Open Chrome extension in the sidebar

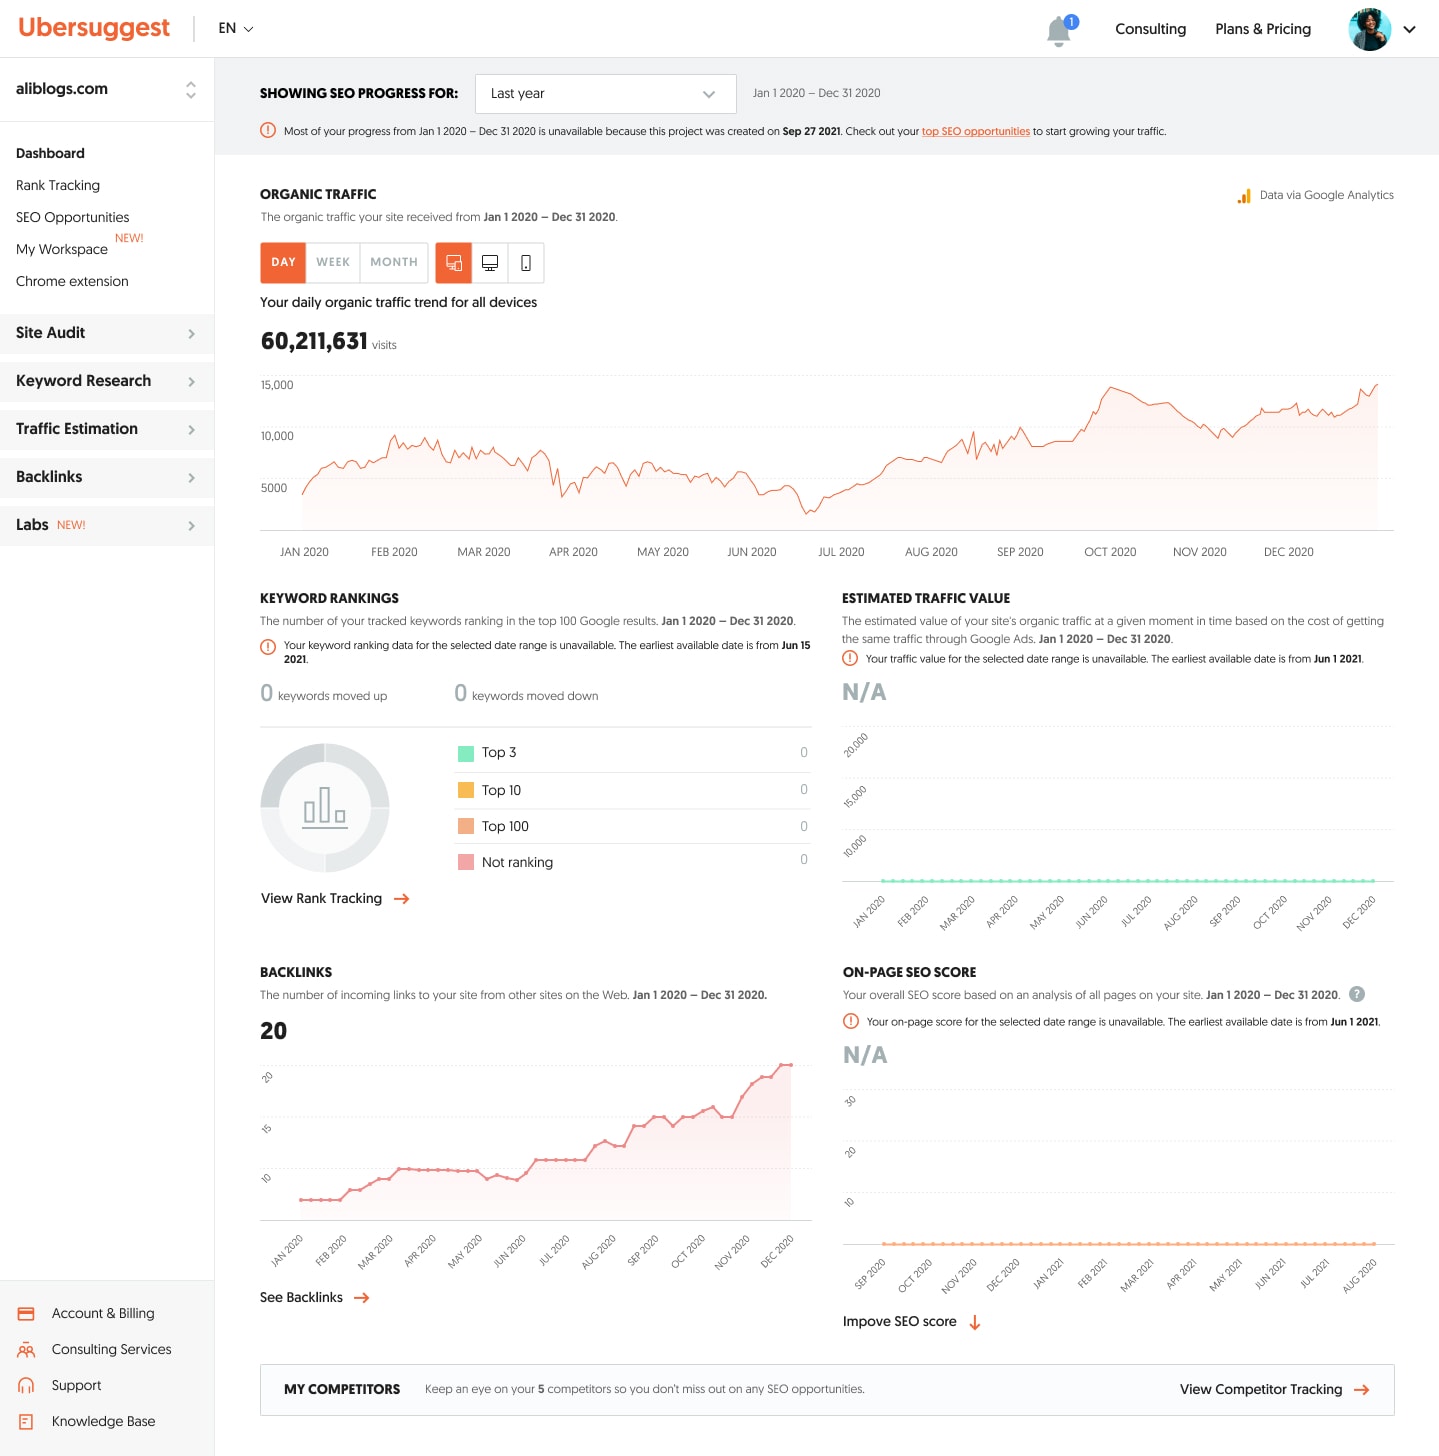72,281
